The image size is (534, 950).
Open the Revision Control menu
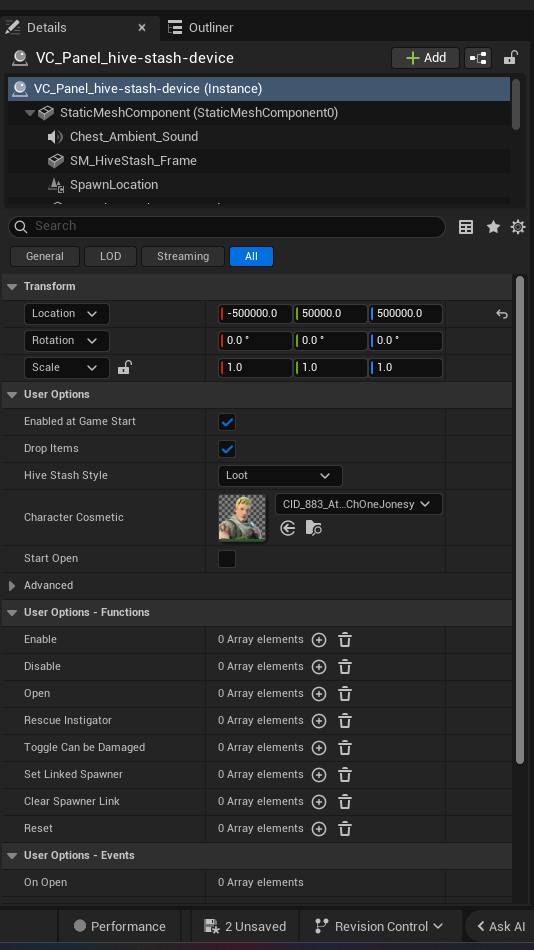click(x=379, y=926)
